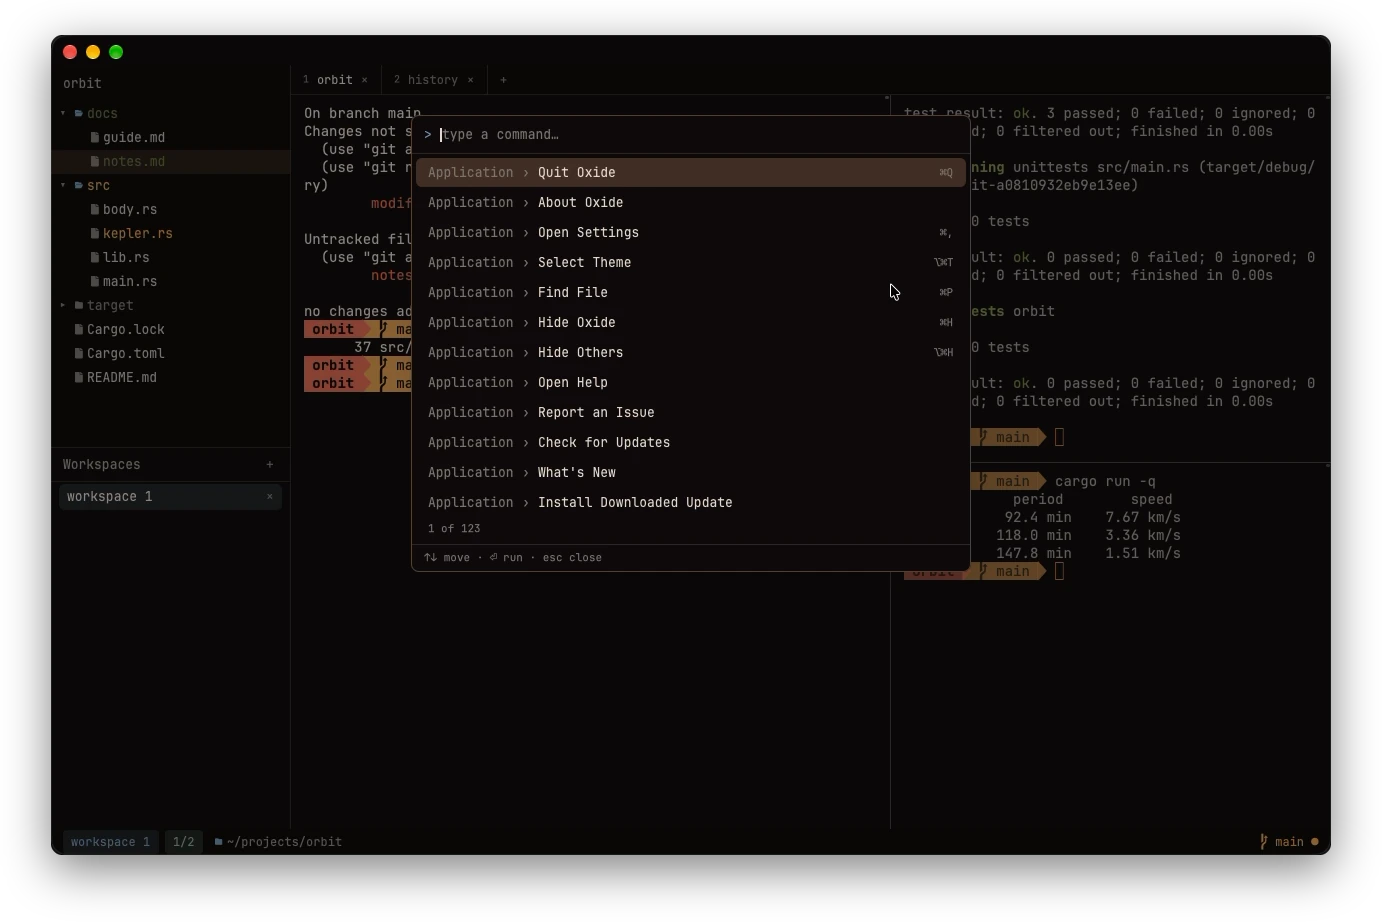Select workspace 1 in Workspaces list
The image size is (1382, 923).
click(x=170, y=496)
